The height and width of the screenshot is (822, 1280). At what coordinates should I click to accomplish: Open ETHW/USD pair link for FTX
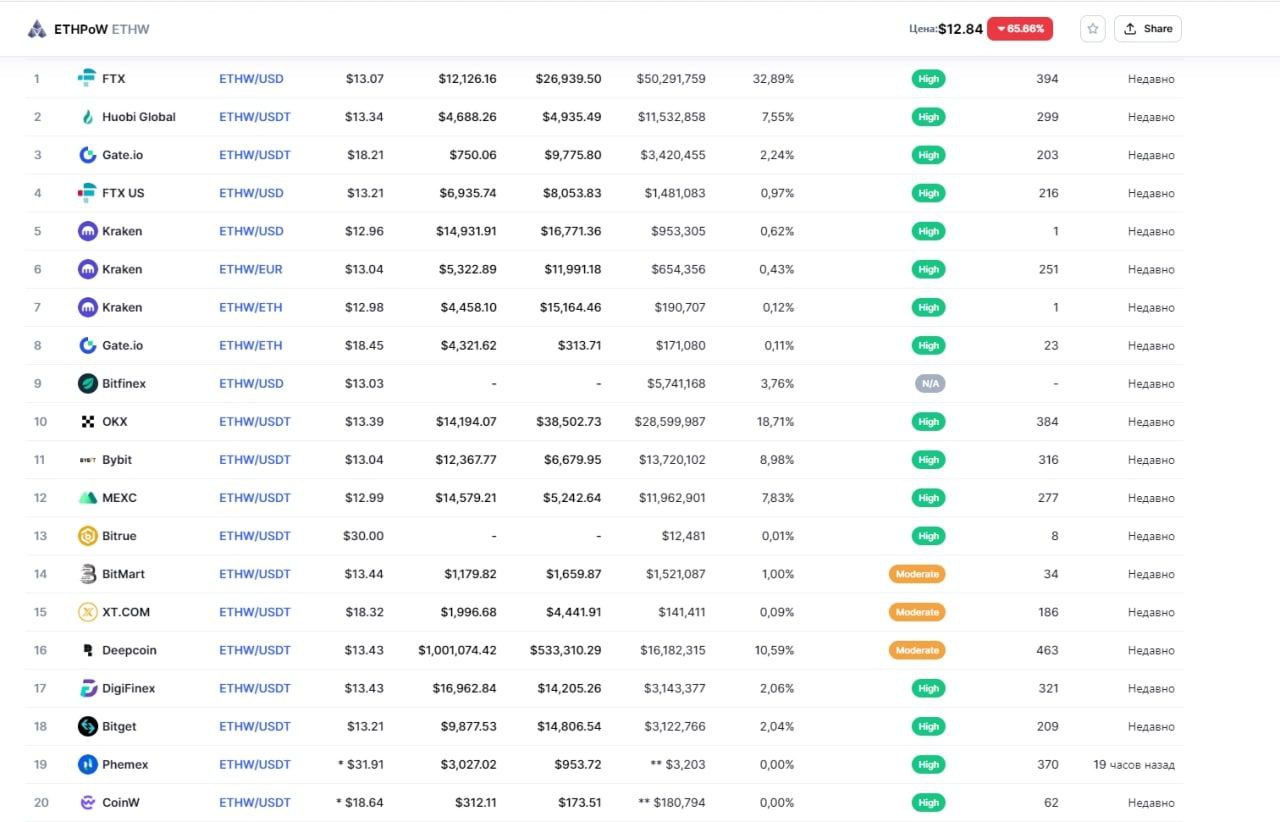pos(251,79)
